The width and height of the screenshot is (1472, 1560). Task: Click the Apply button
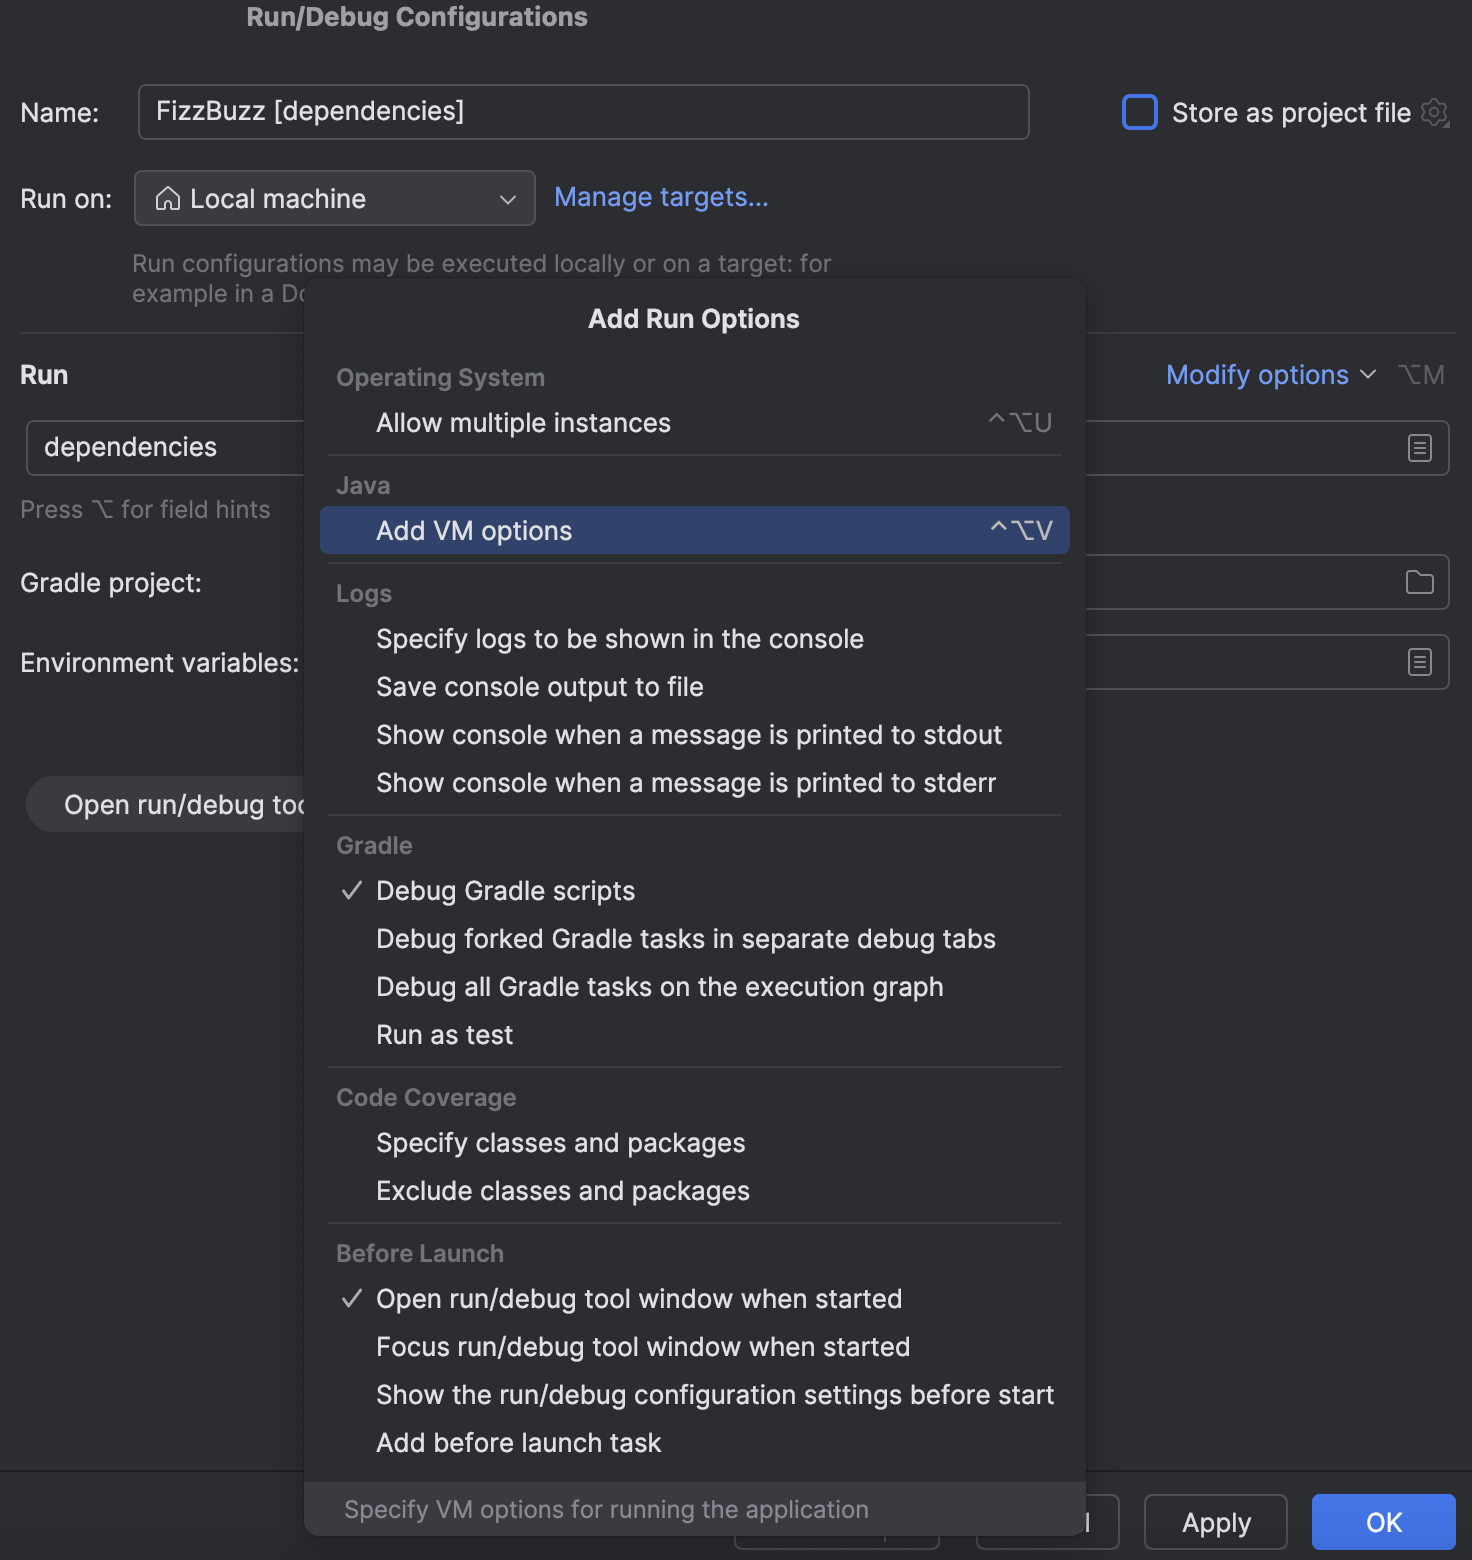1215,1522
